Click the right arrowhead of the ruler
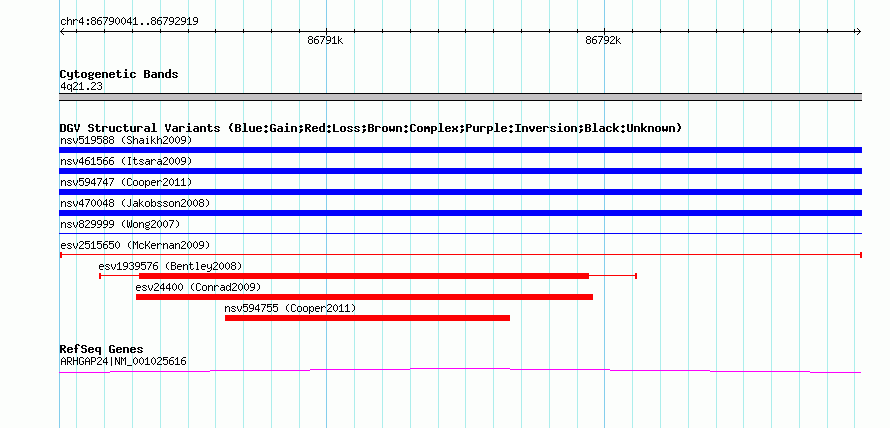 tap(858, 32)
